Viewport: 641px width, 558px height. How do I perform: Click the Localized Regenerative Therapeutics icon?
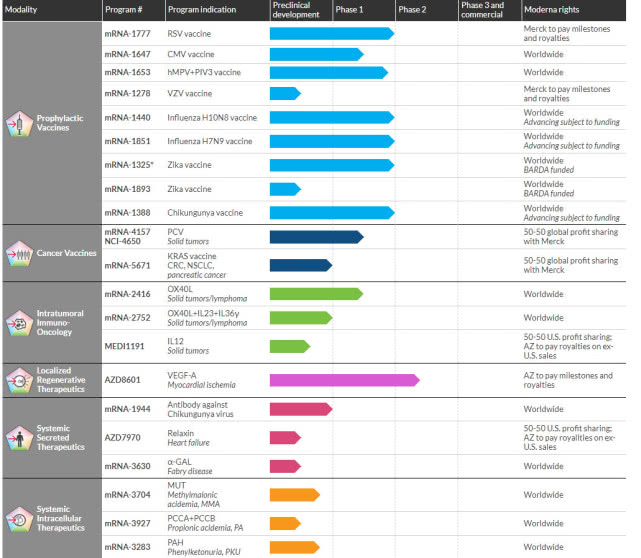[x=16, y=380]
